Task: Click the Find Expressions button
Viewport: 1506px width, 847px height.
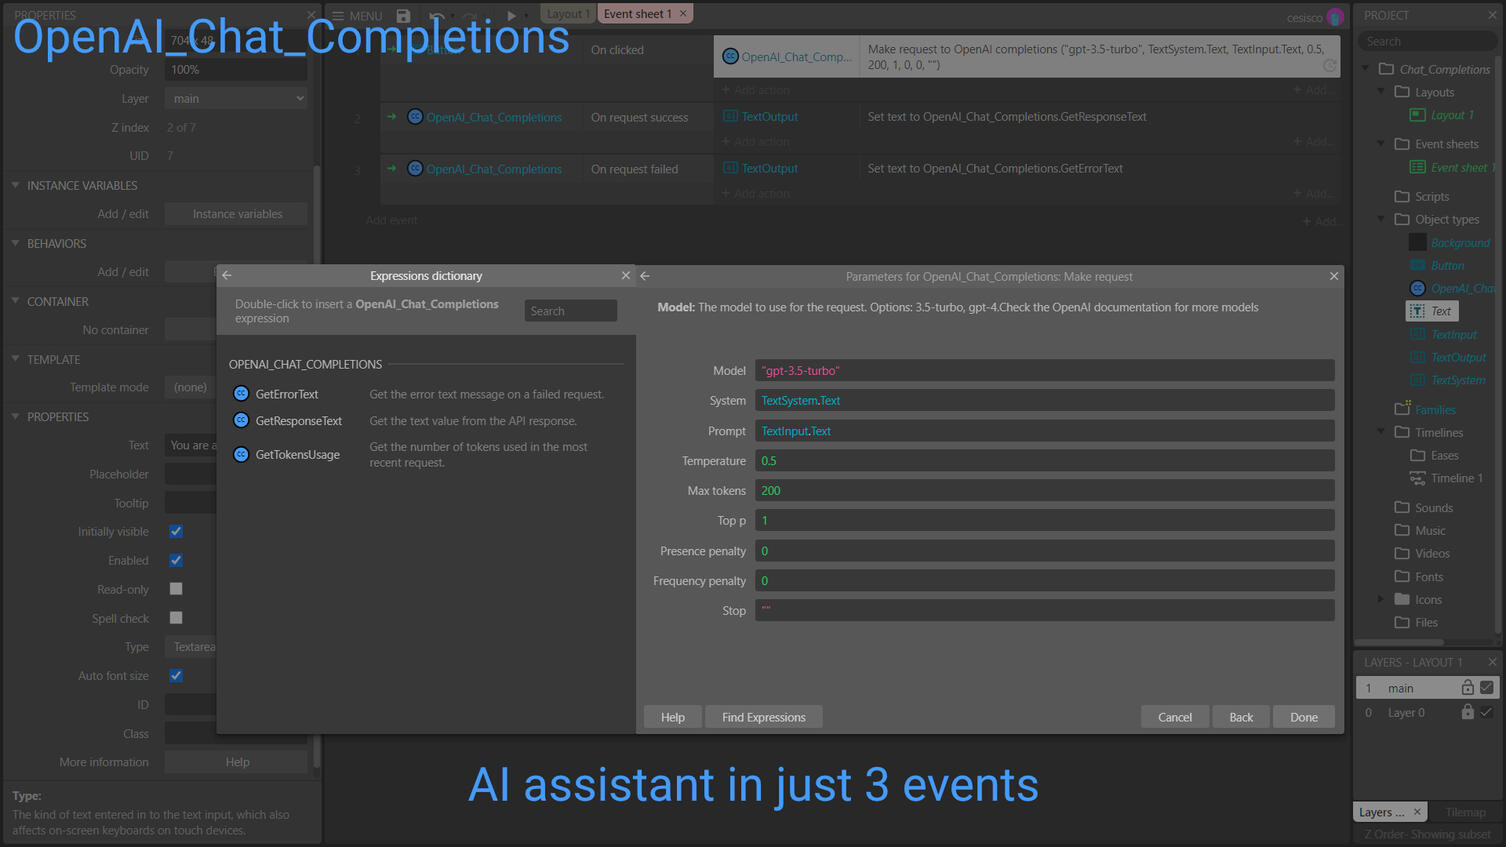Action: point(763,717)
